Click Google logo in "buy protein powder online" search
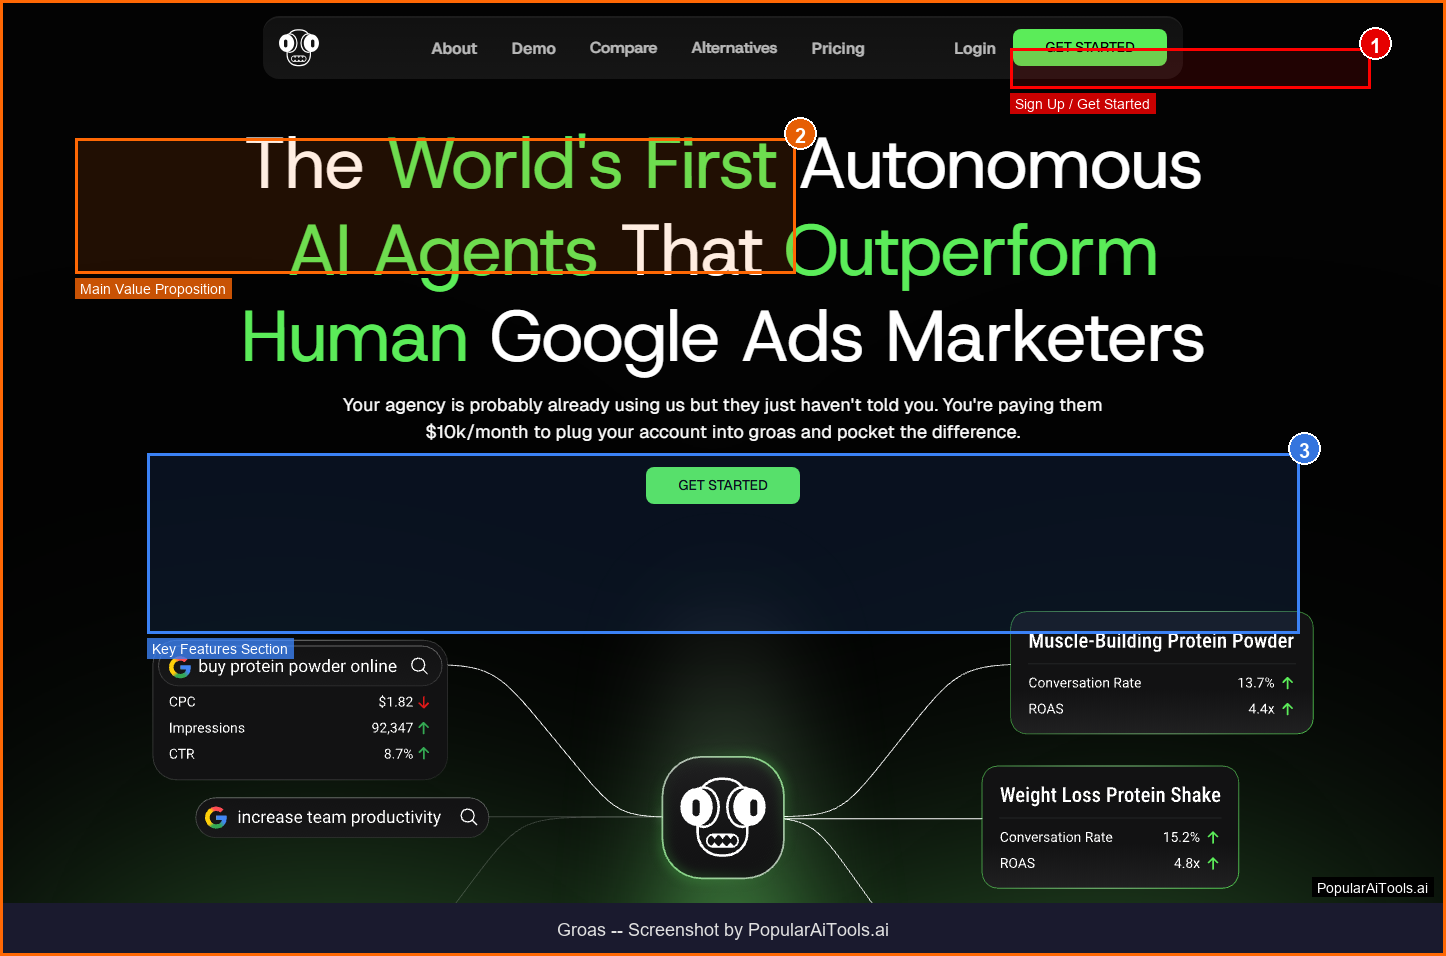 pyautogui.click(x=180, y=667)
